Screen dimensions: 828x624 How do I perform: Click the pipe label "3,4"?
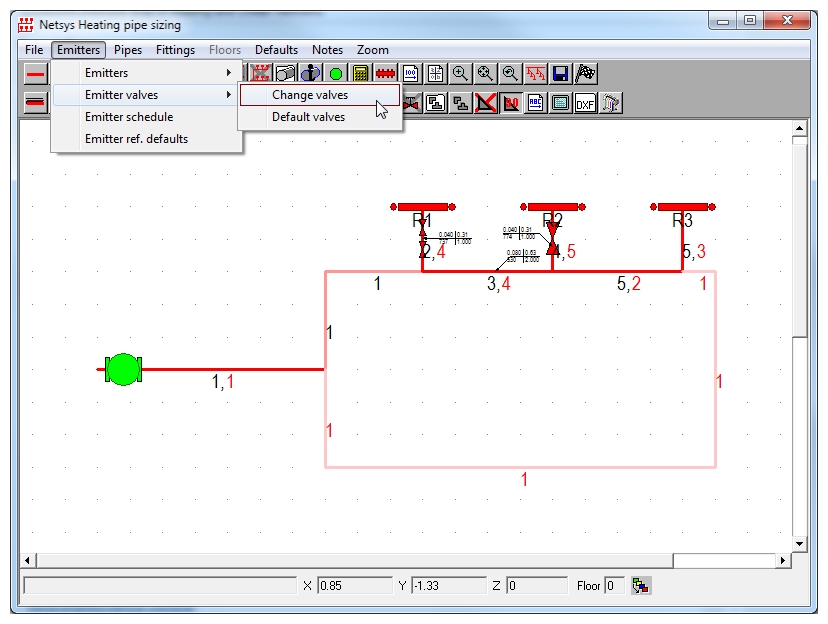pos(498,284)
